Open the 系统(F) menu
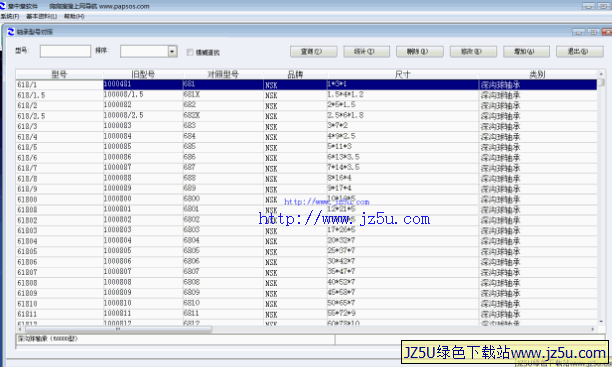Image resolution: width=612 pixels, height=367 pixels. coord(10,16)
